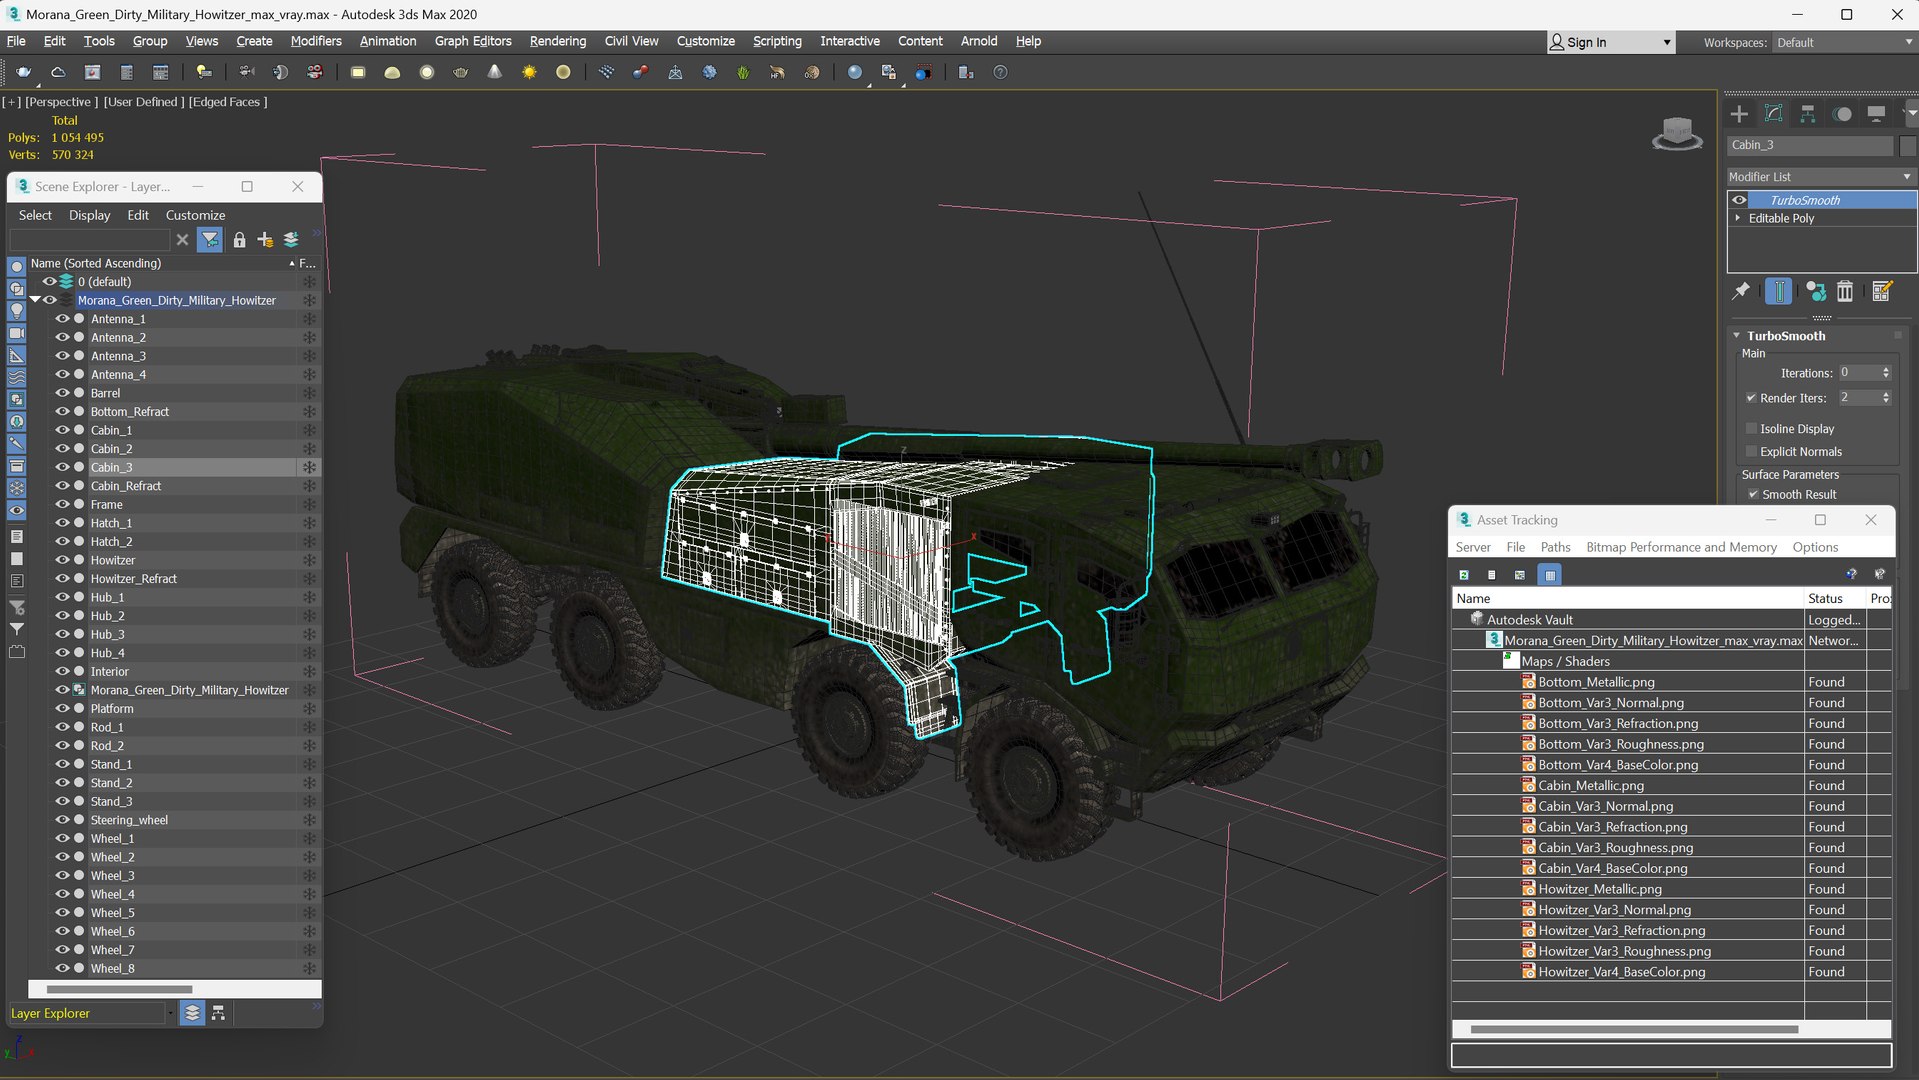This screenshot has width=1919, height=1080.
Task: Enable Isoline Display checkbox
Action: (x=1751, y=429)
